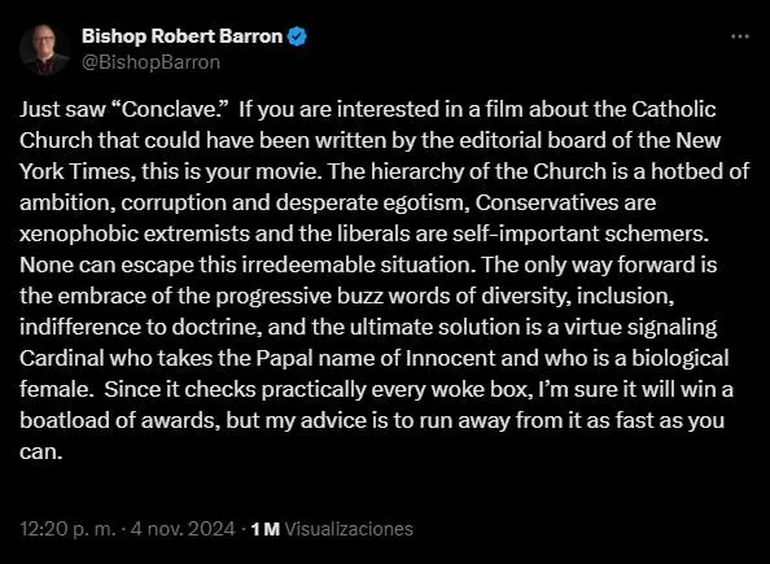Click the Bishop Robert Barron display name
Image resolution: width=770 pixels, height=564 pixels.
(x=182, y=38)
